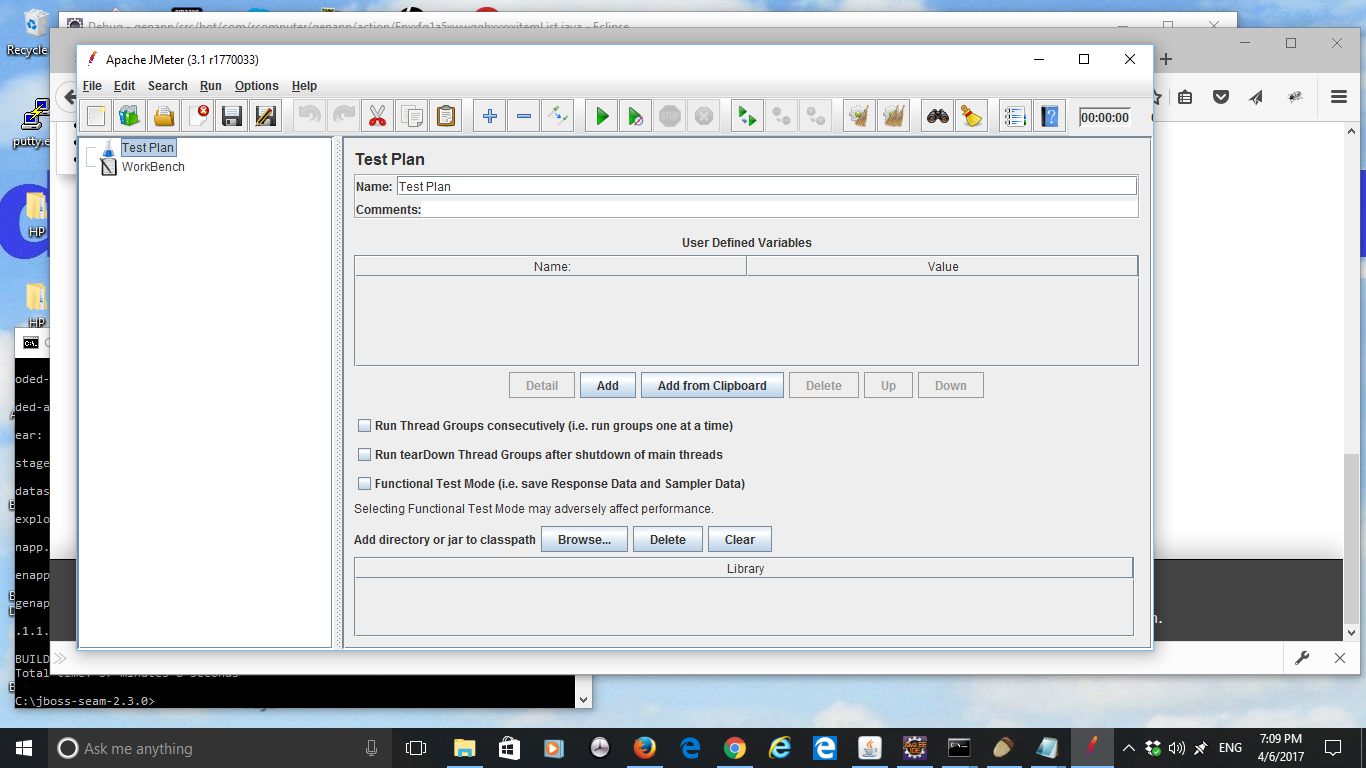Expand all tree nodes with plus icon
The height and width of the screenshot is (768, 1366).
pos(489,116)
